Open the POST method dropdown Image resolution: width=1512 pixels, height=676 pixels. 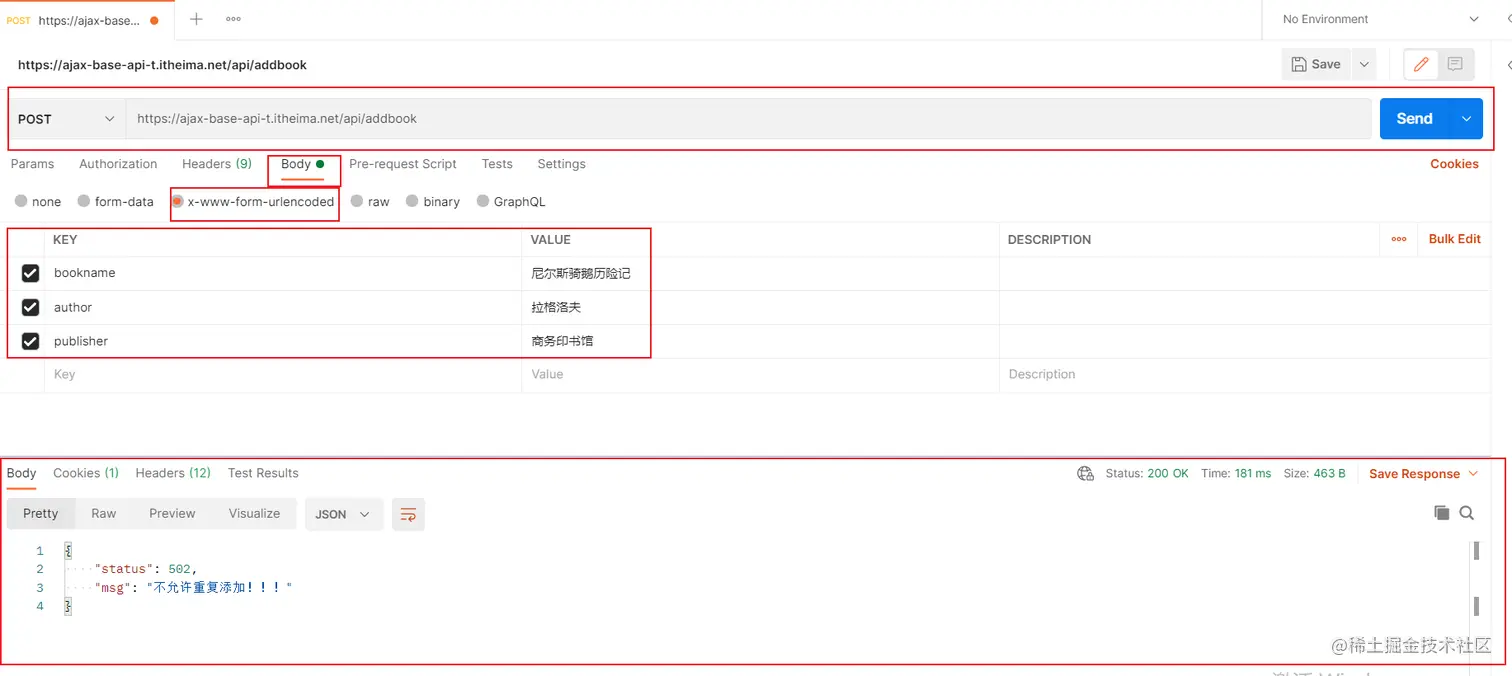pos(66,119)
